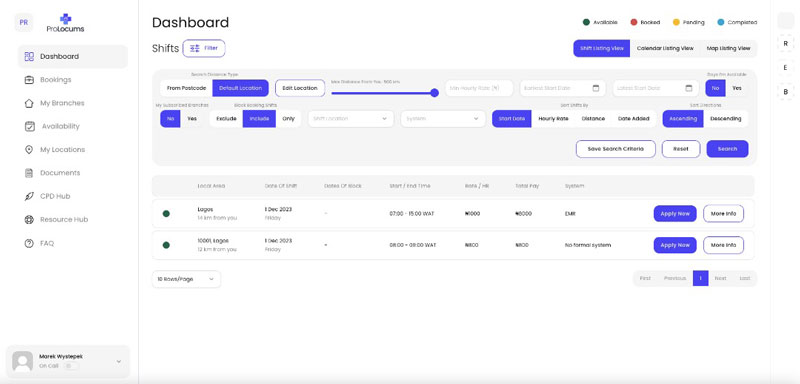Click the blank square at the top of the right-hand strip
Viewport: 800px width, 384px height.
coord(785,20)
